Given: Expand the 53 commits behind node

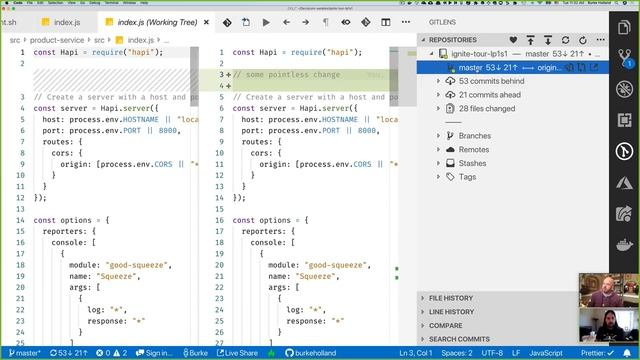Looking at the screenshot, I should (439, 81).
